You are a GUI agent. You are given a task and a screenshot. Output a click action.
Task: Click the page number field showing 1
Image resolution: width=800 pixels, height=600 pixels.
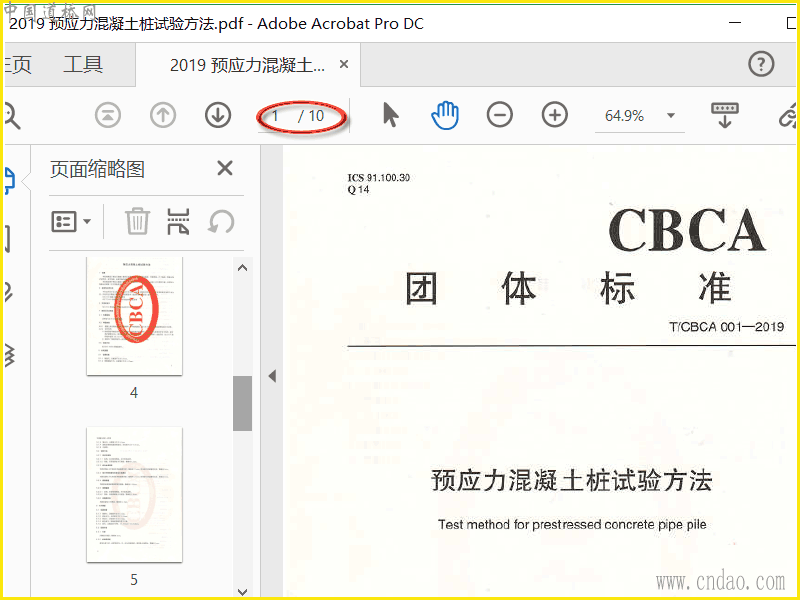[276, 116]
